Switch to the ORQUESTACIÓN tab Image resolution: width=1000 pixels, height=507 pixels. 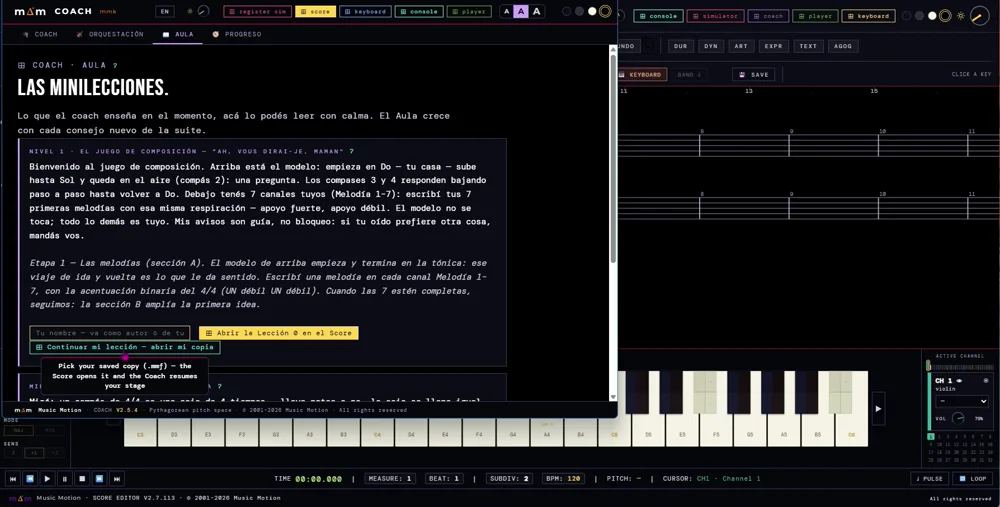tap(110, 34)
